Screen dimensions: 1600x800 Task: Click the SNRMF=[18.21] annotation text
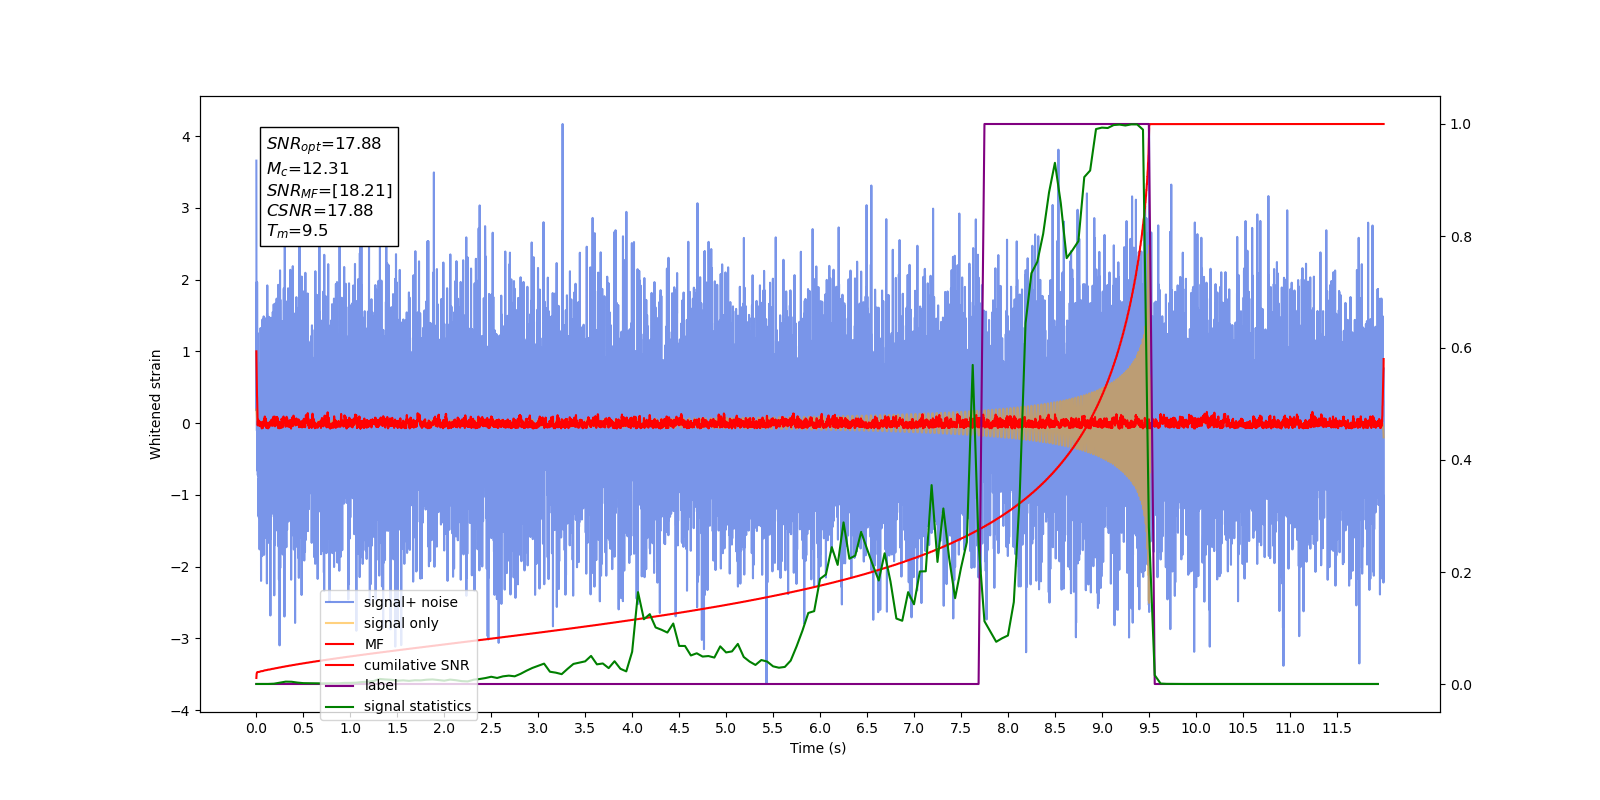pos(330,190)
